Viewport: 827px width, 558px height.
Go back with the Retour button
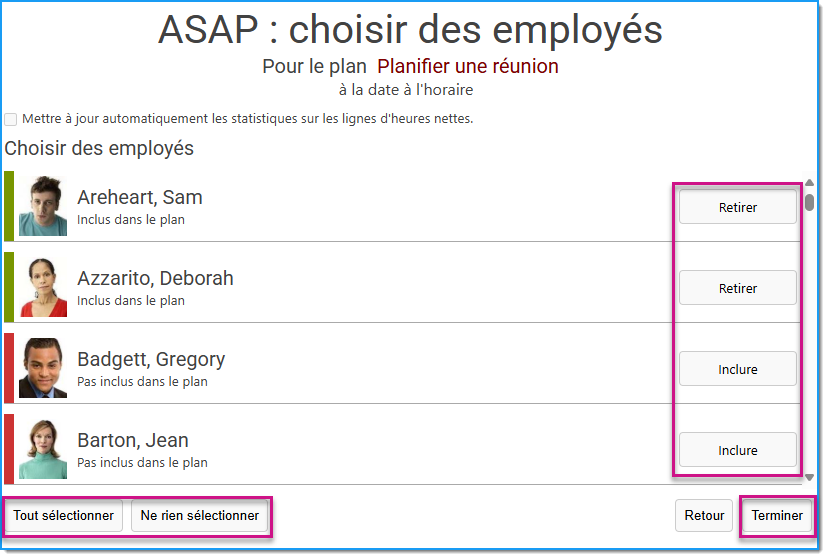(704, 515)
